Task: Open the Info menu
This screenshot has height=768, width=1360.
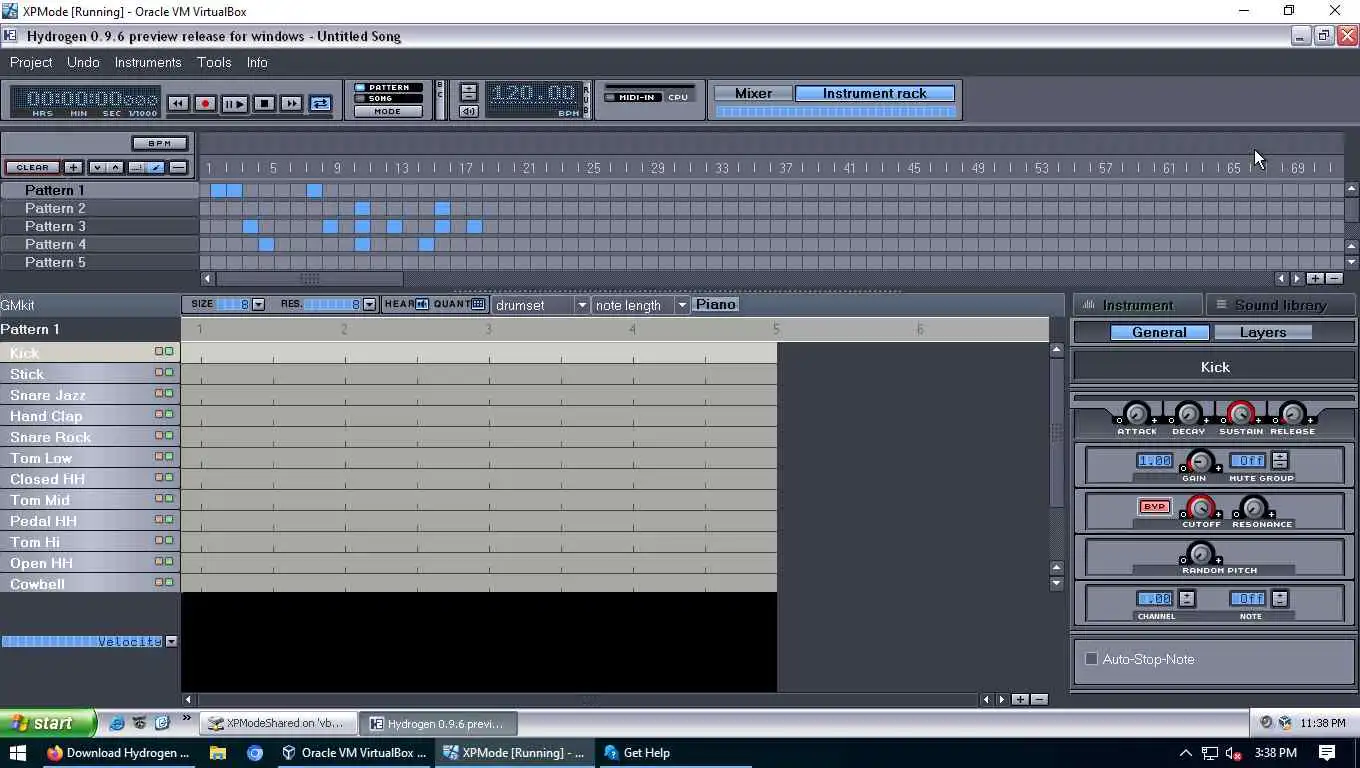Action: click(257, 62)
